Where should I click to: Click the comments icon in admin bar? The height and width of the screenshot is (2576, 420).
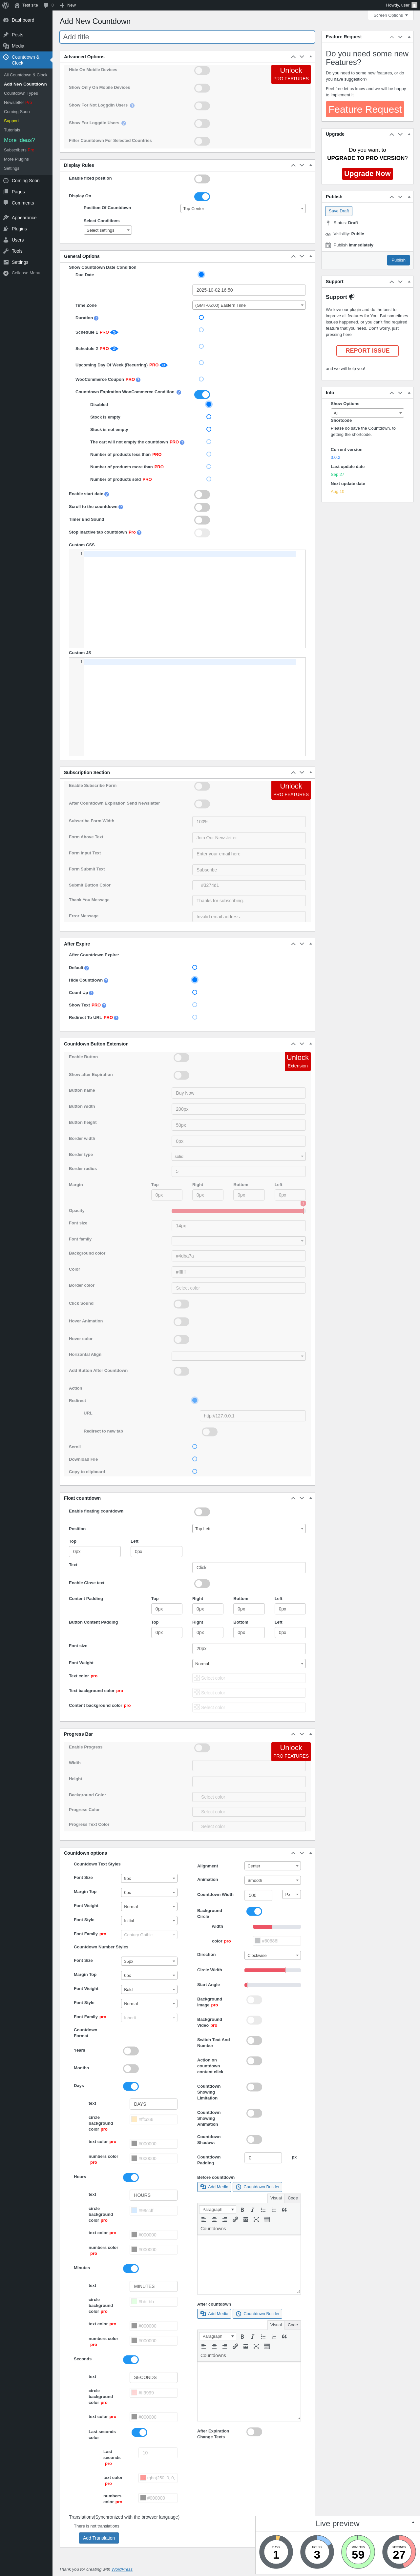46,5
